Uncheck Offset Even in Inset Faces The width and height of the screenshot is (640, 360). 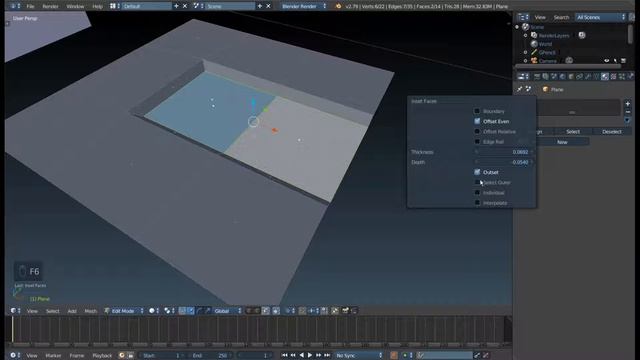pyautogui.click(x=477, y=121)
